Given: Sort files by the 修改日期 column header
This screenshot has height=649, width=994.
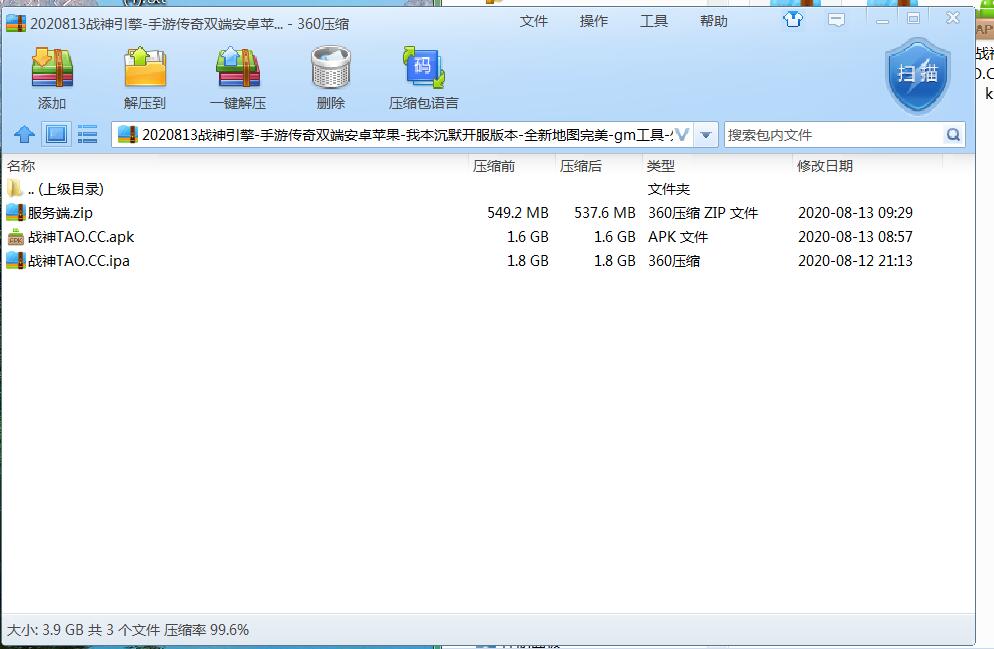Looking at the screenshot, I should [824, 166].
